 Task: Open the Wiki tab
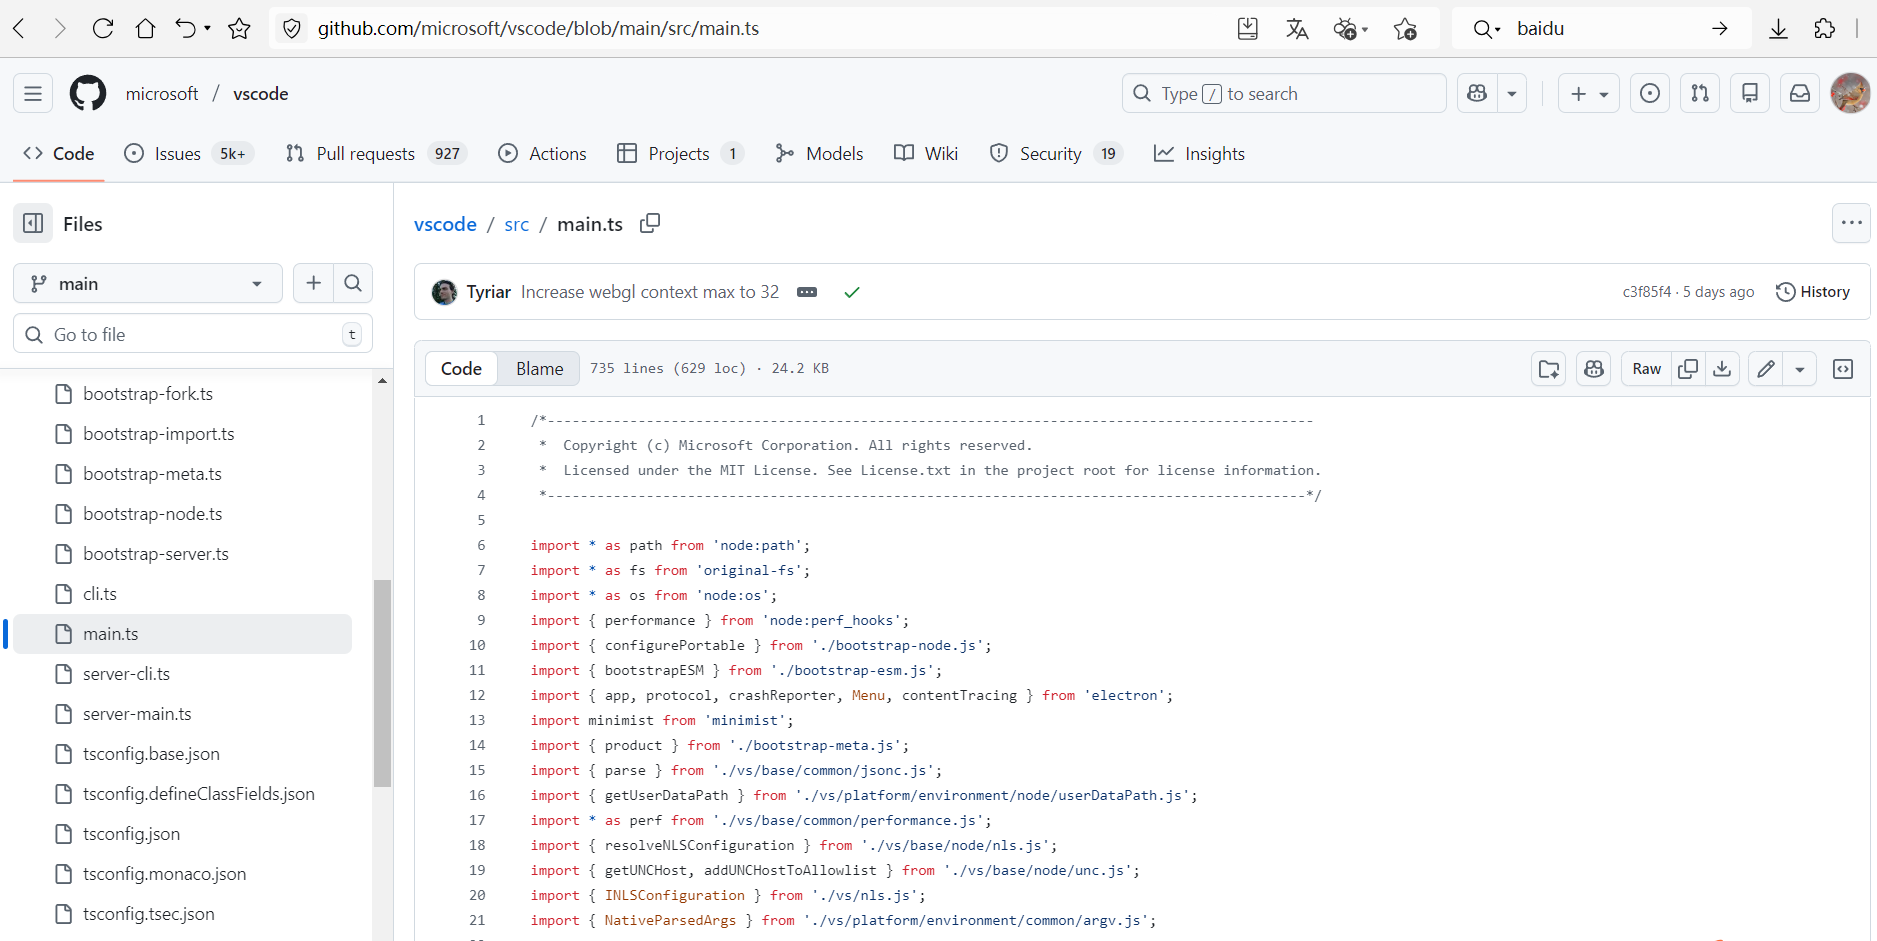(926, 154)
